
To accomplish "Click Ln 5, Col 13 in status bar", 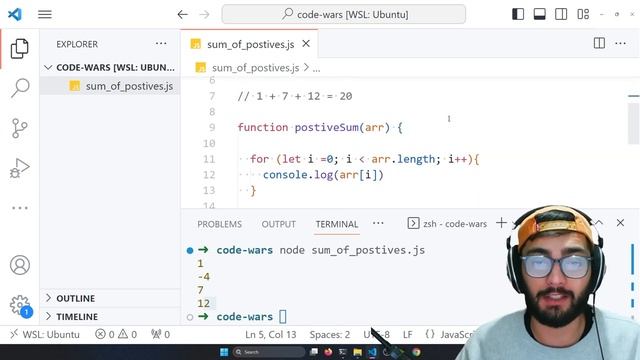I will click(271, 335).
